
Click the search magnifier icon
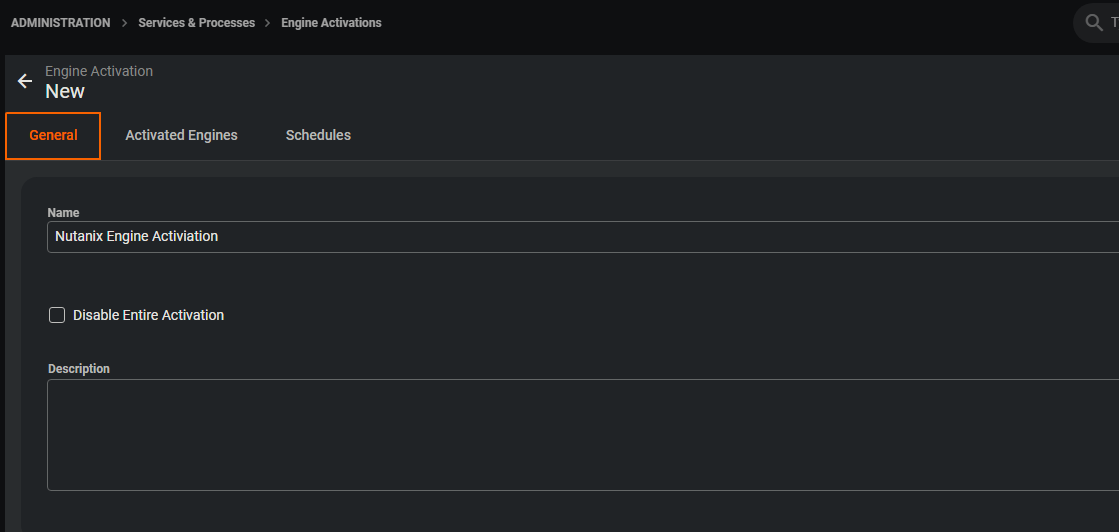click(x=1094, y=23)
